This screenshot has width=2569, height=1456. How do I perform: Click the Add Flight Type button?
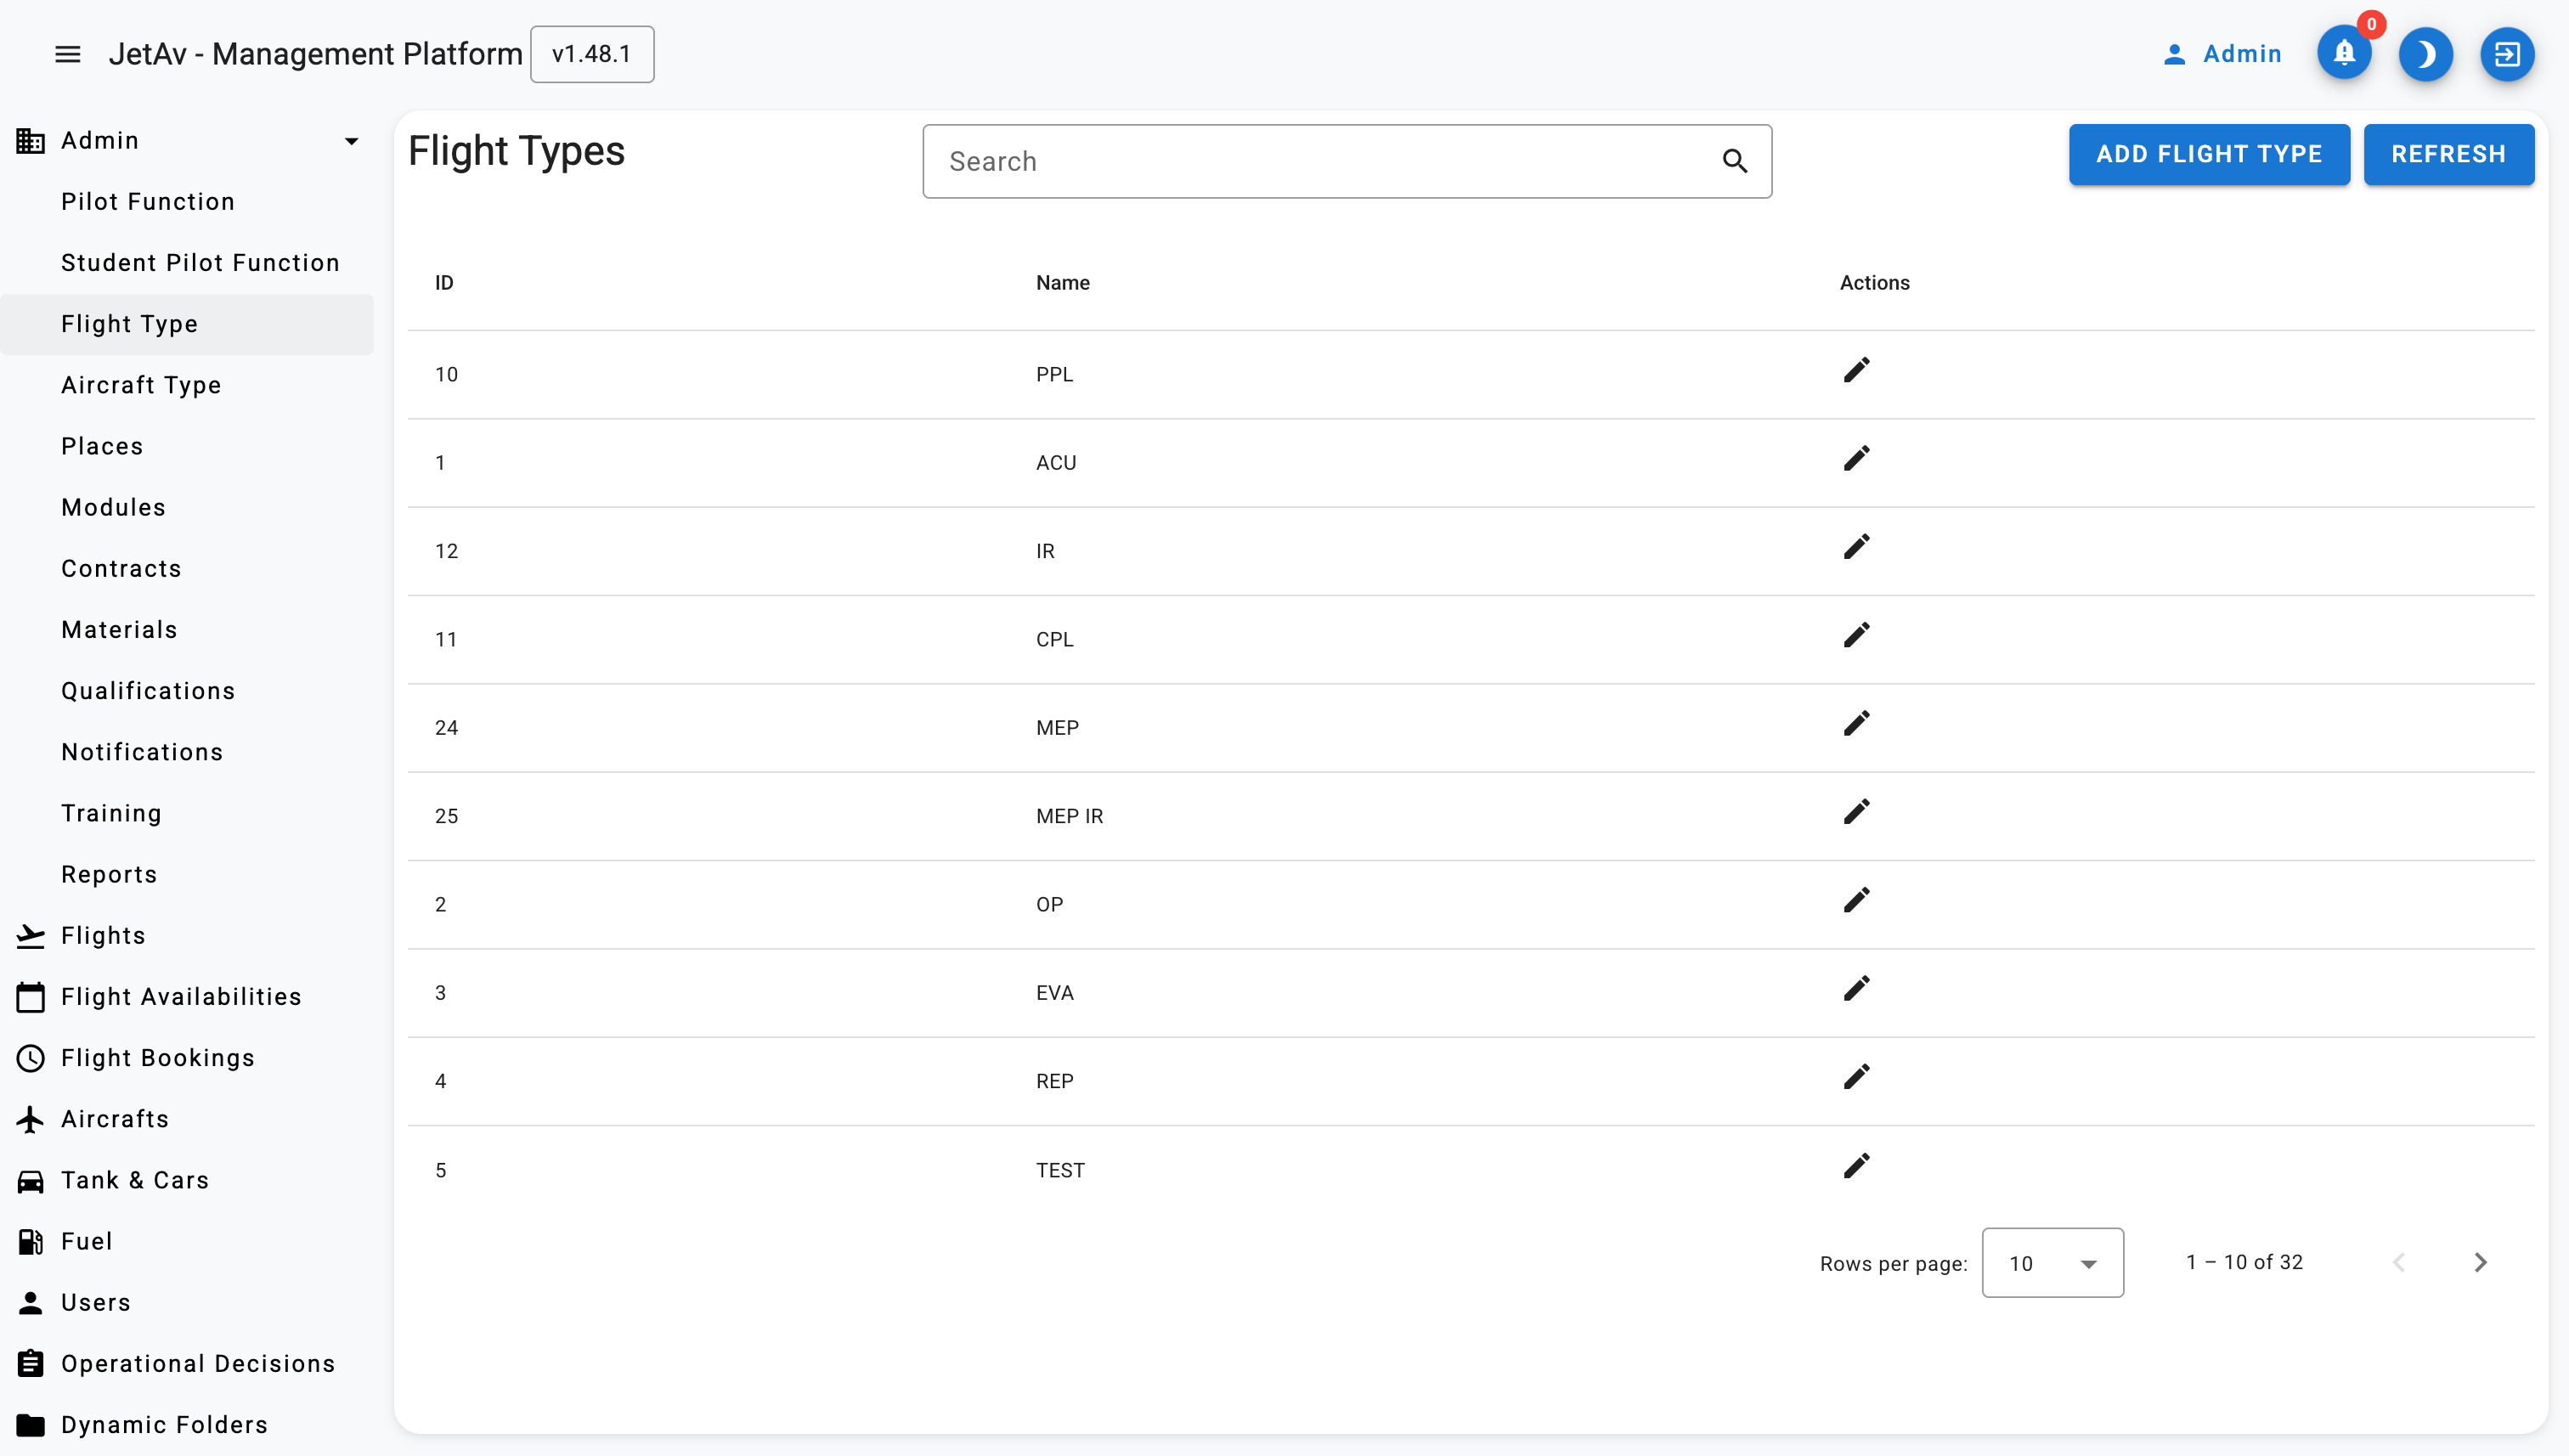click(x=2208, y=154)
